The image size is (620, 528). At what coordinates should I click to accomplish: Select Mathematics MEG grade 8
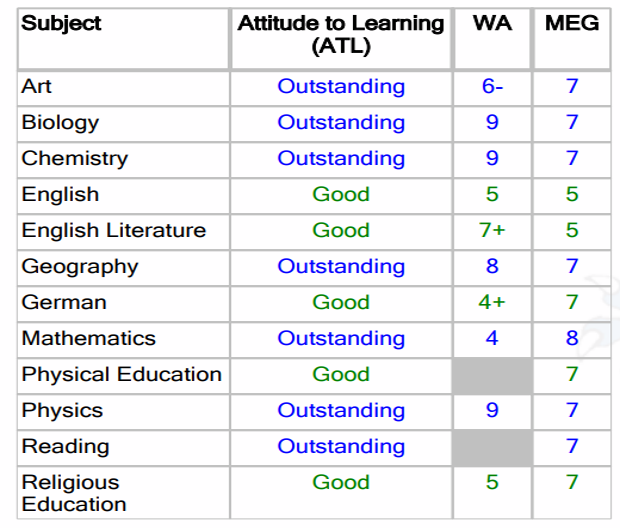572,338
